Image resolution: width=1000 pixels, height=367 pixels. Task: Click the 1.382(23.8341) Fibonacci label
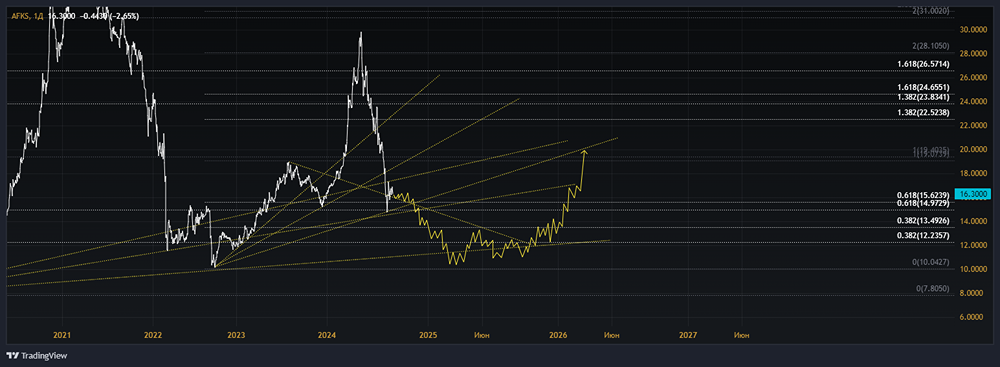click(x=923, y=97)
